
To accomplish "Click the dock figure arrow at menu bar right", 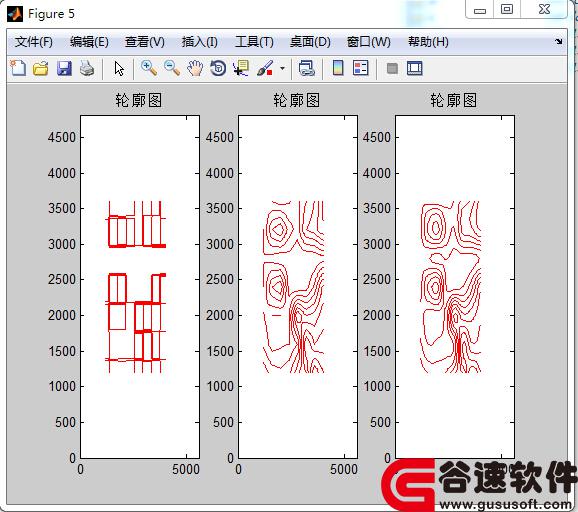I will [559, 41].
